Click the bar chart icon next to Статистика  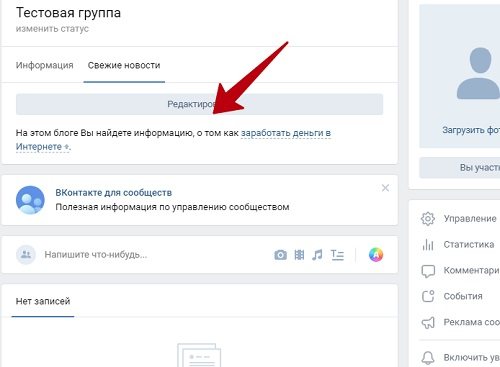tap(428, 245)
